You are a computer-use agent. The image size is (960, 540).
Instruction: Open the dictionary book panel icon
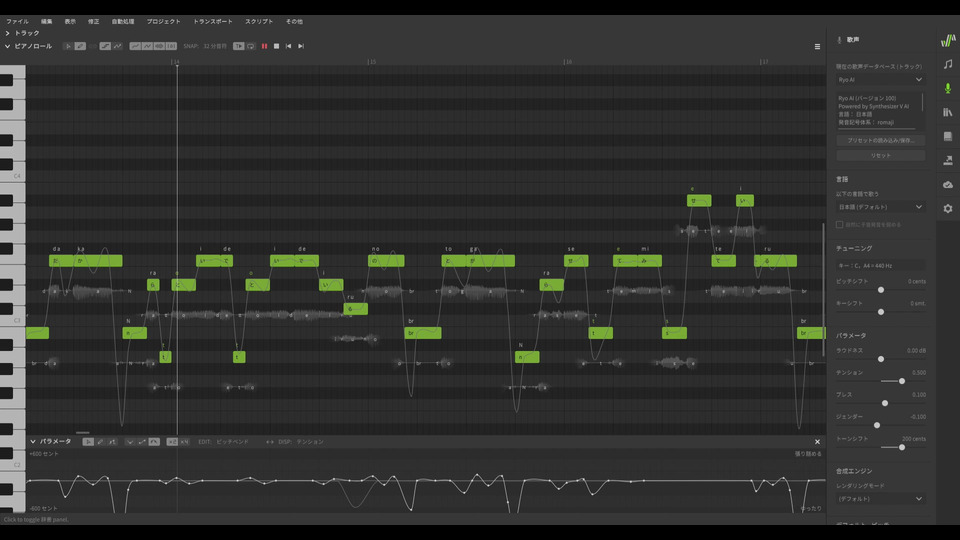pos(948,137)
